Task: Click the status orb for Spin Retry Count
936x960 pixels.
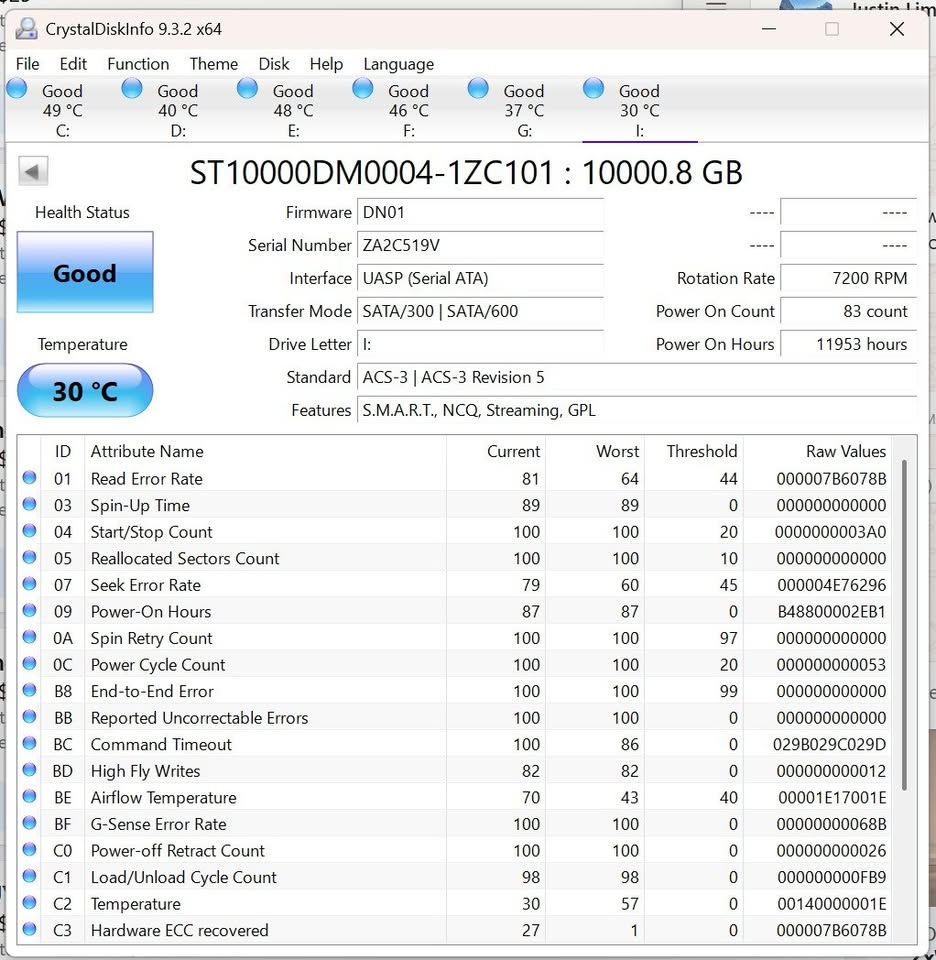Action: pyautogui.click(x=29, y=637)
